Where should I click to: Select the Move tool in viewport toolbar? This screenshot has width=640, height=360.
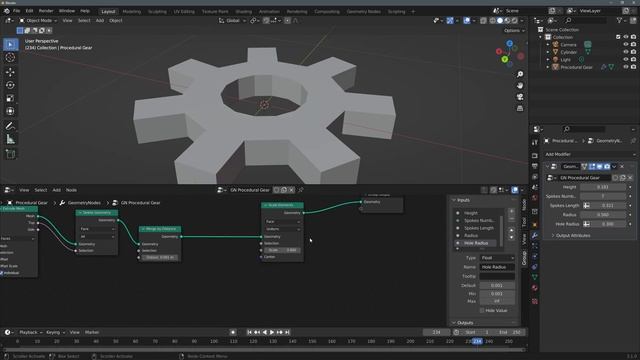10,72
